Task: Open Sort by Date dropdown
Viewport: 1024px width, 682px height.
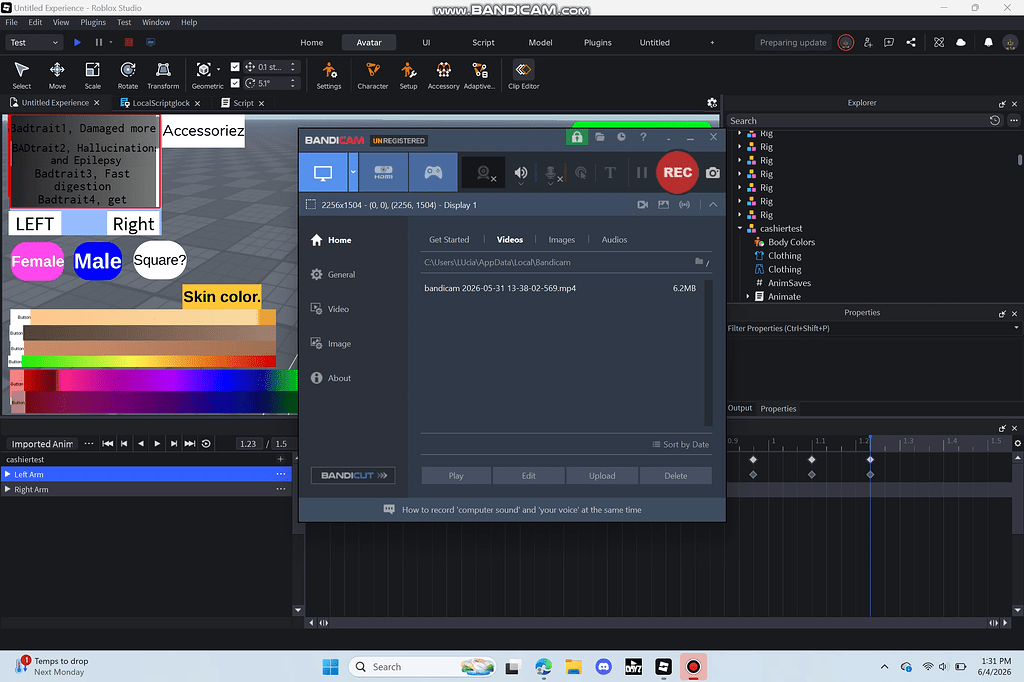Action: pos(680,444)
